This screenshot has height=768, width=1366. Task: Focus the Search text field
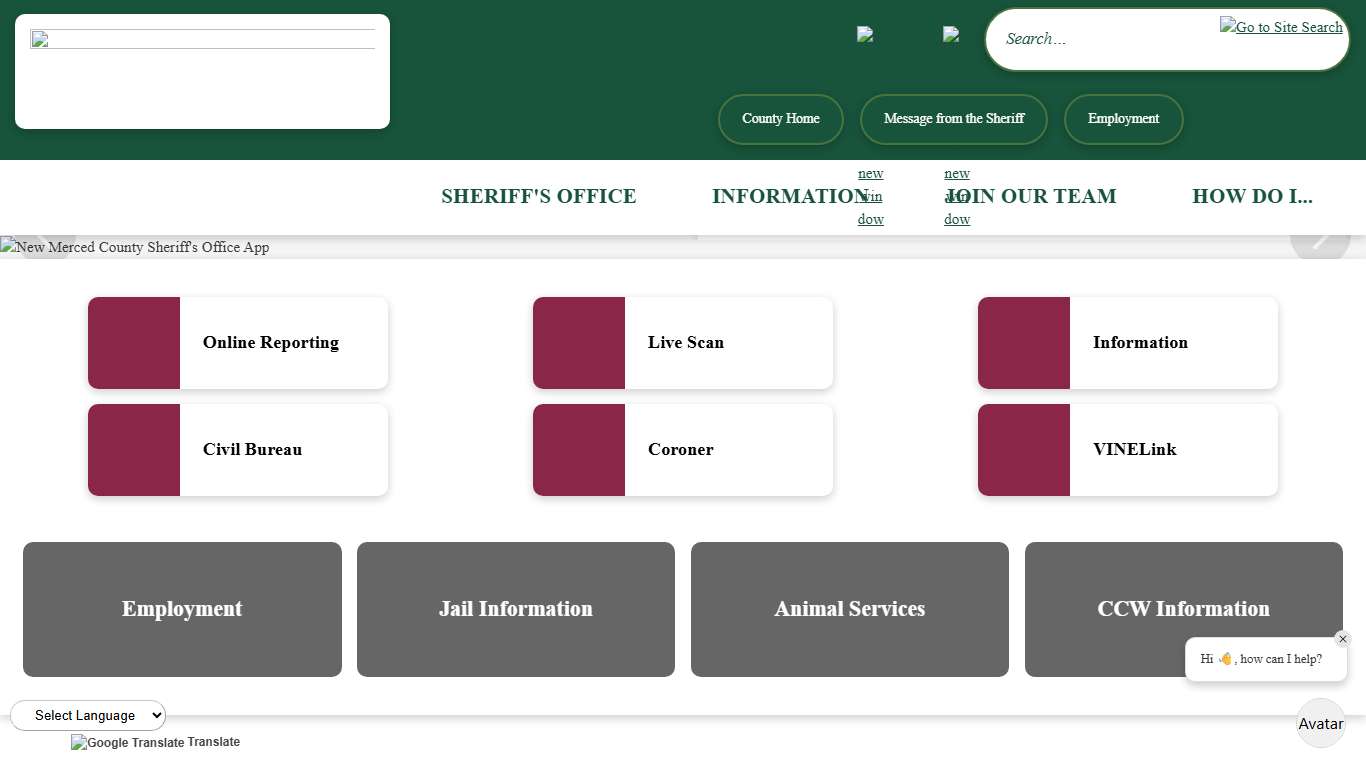pos(1100,39)
